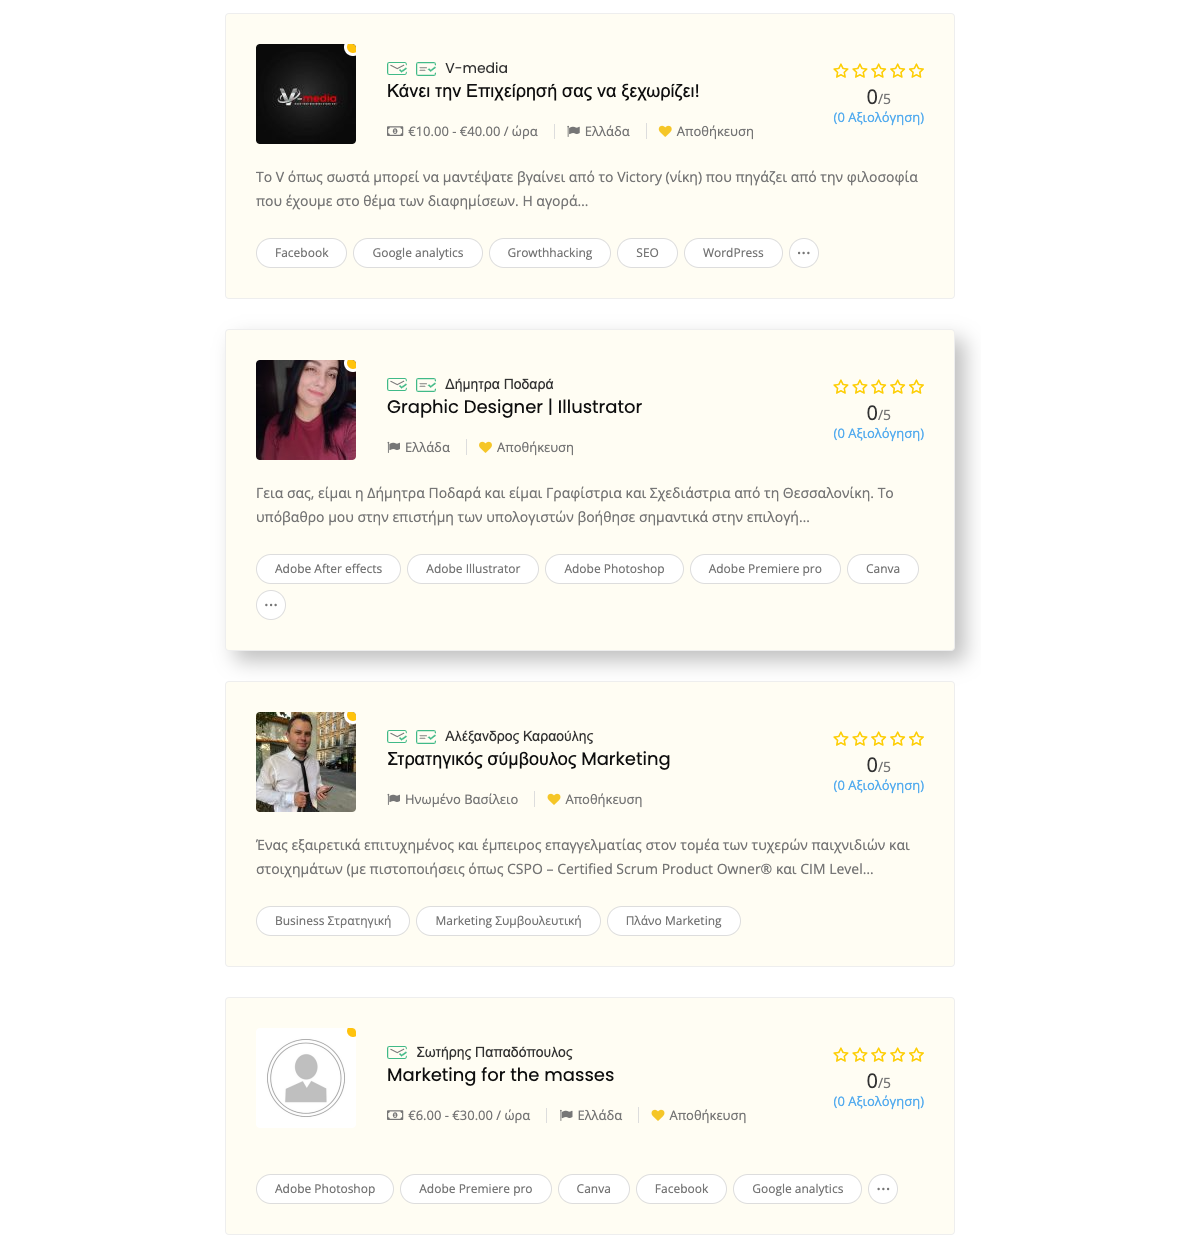
Task: Click the hourly rate money icon on V-media
Action: pyautogui.click(x=395, y=131)
